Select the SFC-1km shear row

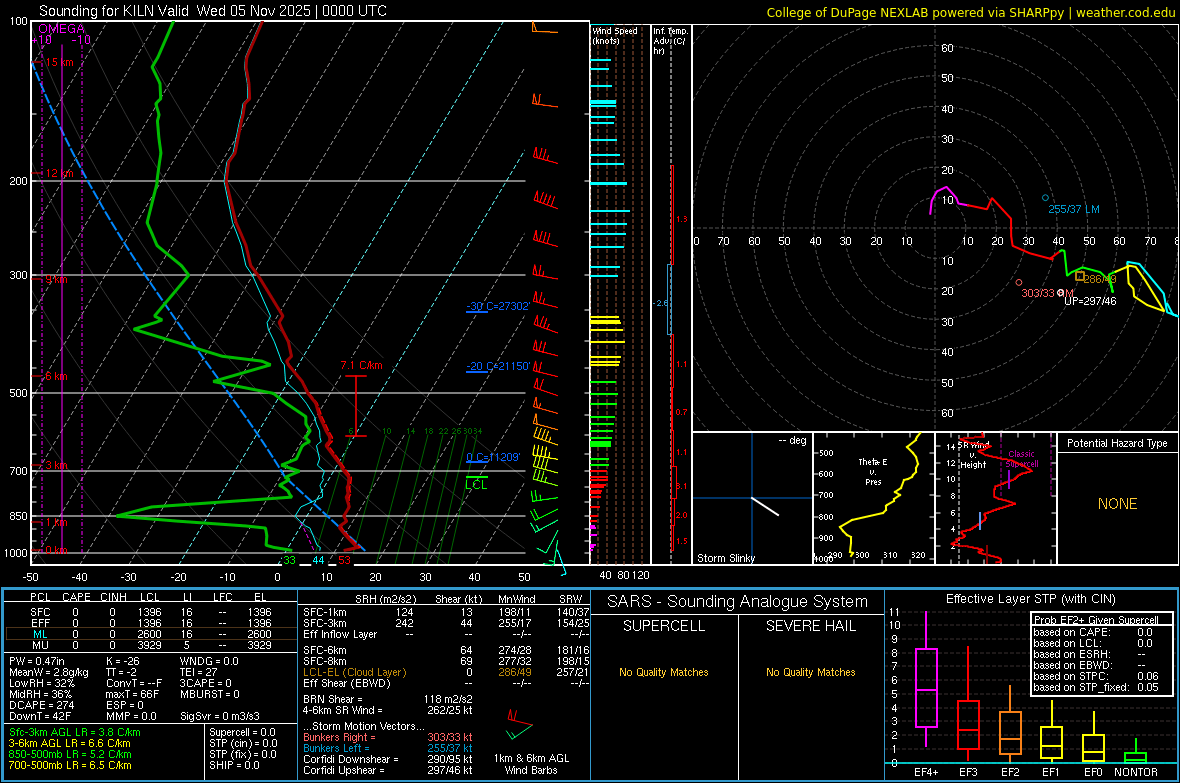pyautogui.click(x=446, y=612)
